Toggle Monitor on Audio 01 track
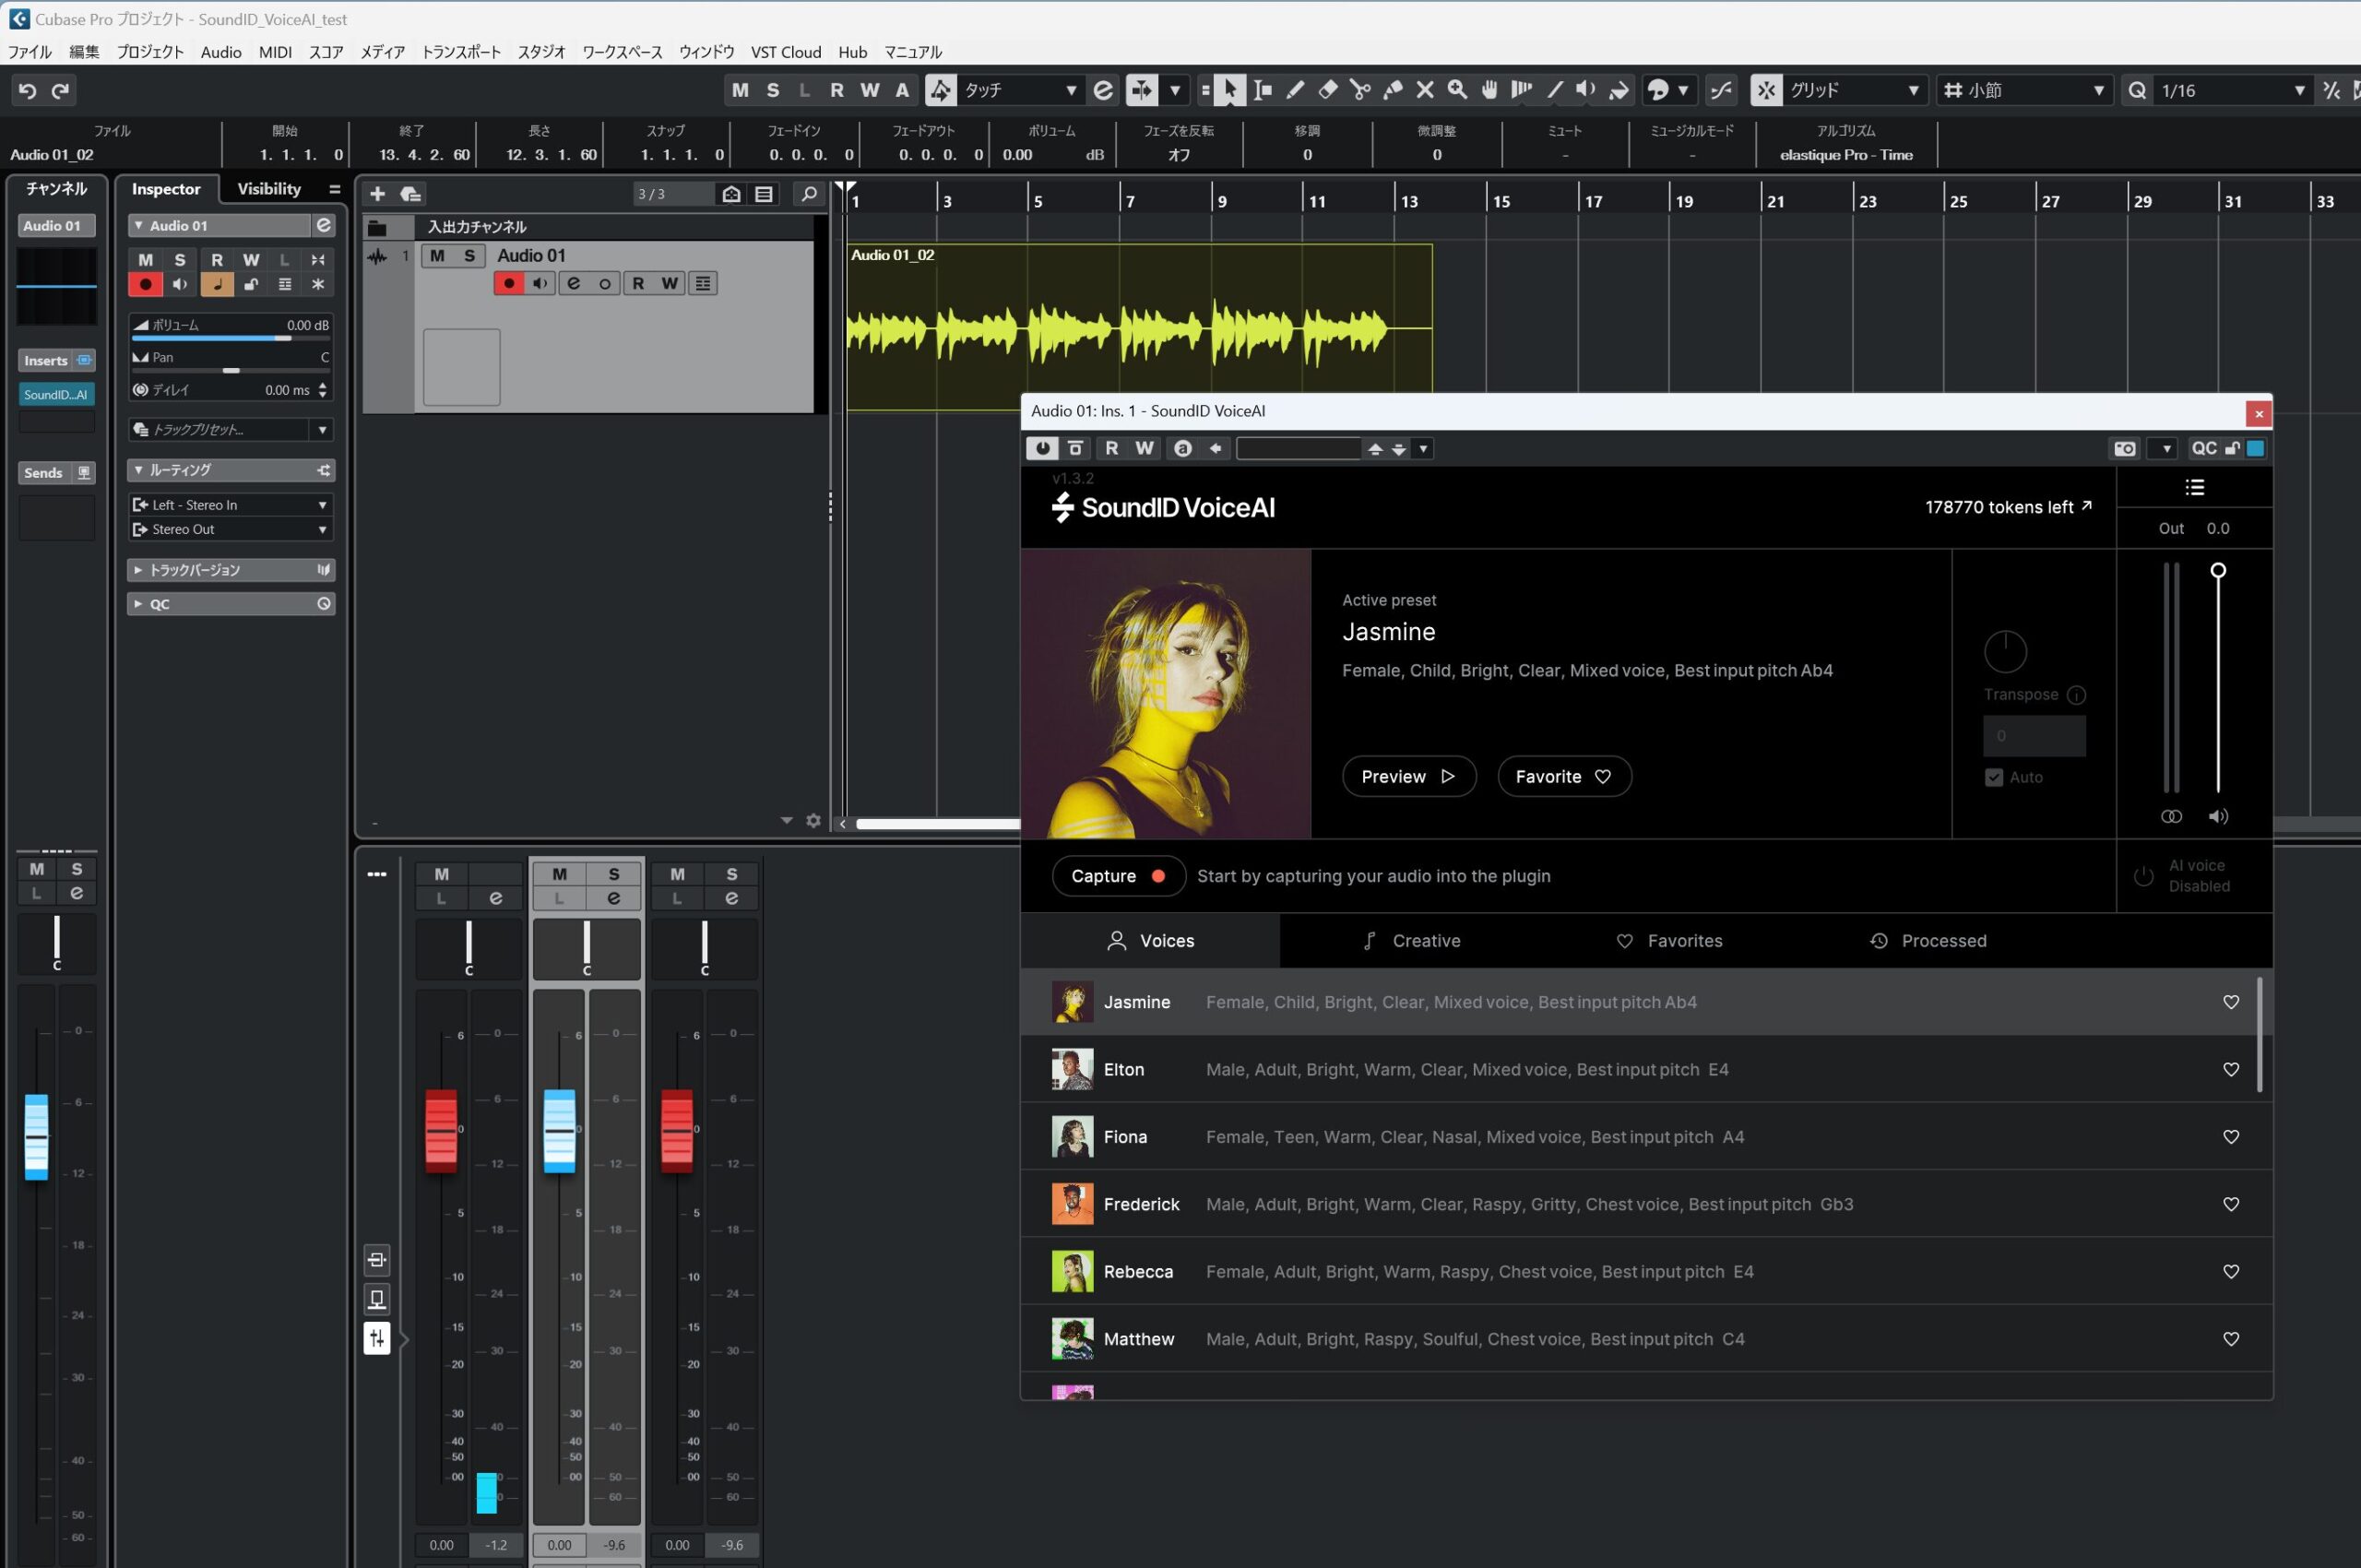2361x1568 pixels. coord(540,283)
